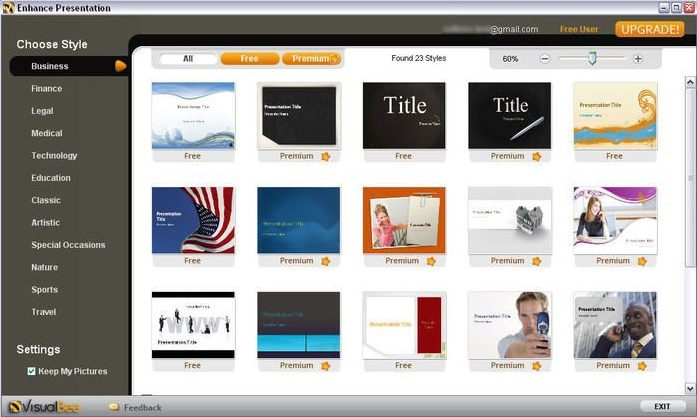The width and height of the screenshot is (697, 417).
Task: Open the Technology style category
Action: 54,156
